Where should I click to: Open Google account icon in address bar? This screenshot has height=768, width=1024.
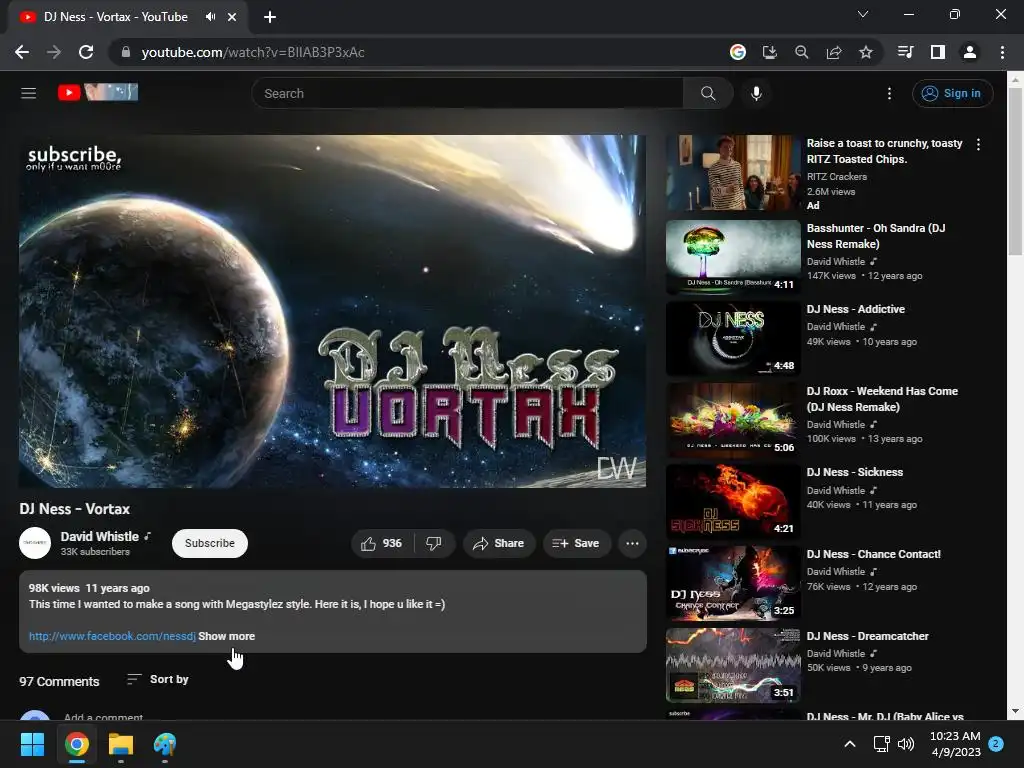click(738, 52)
